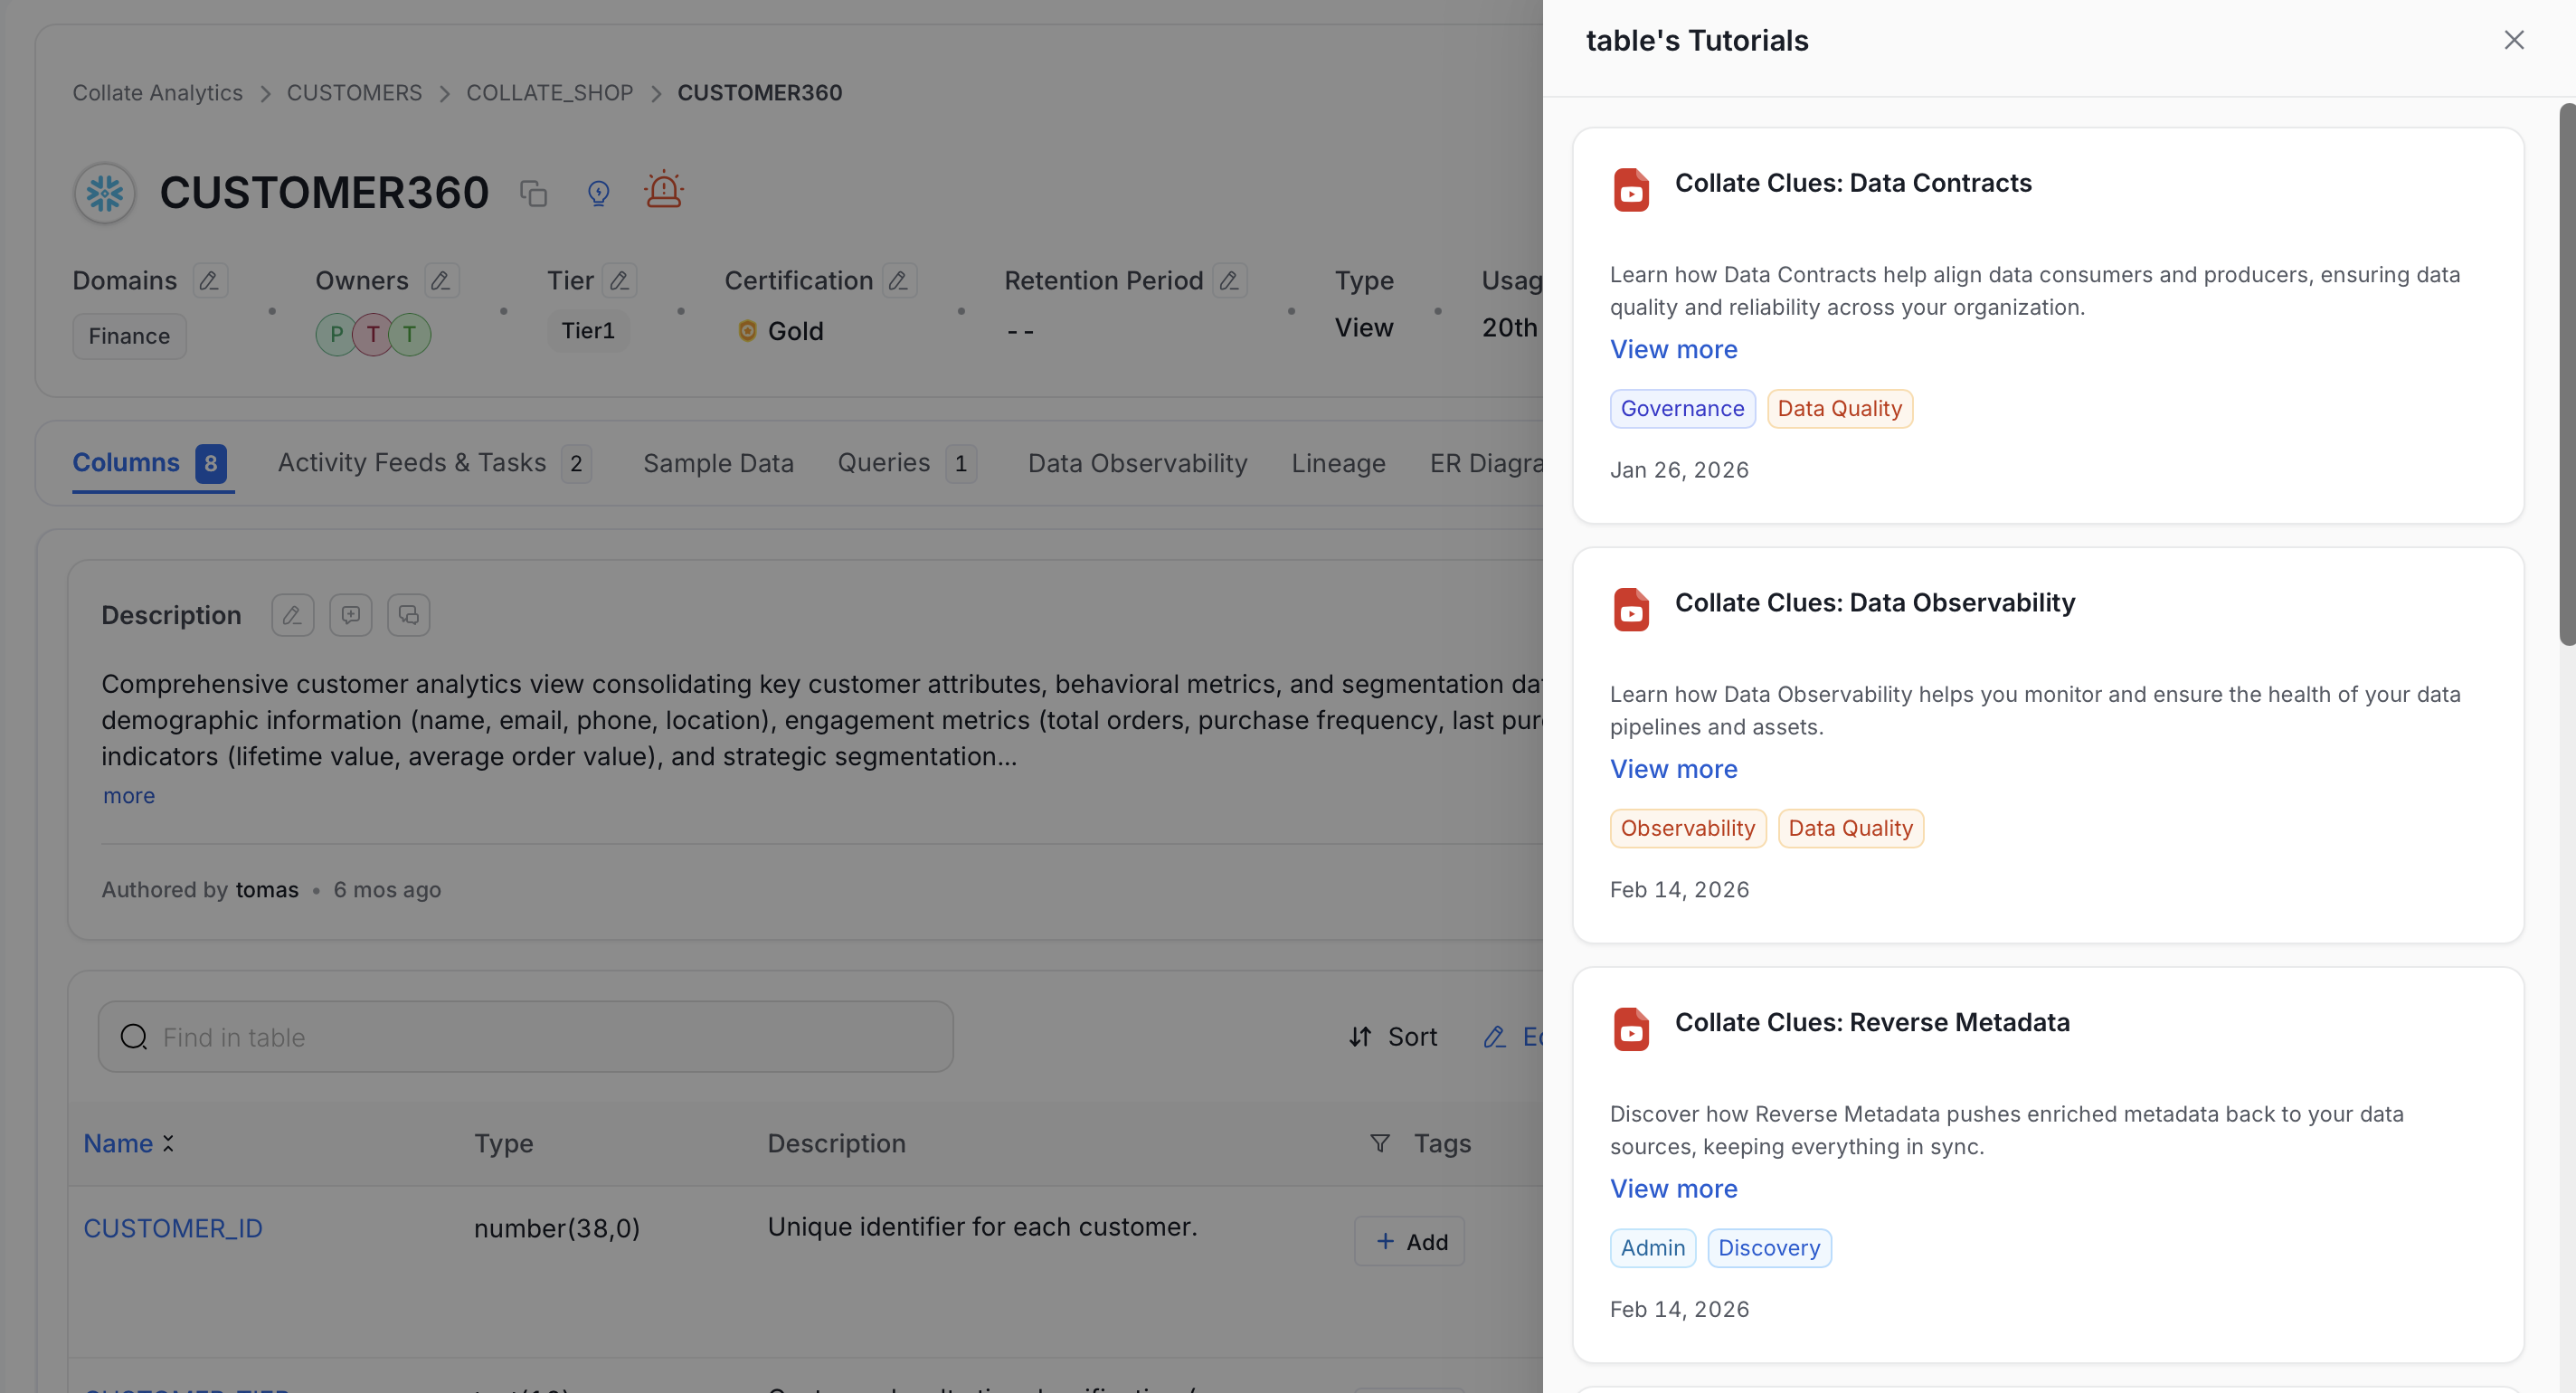This screenshot has width=2576, height=1393.
Task: Click the Tier1 tag
Action: coord(587,331)
